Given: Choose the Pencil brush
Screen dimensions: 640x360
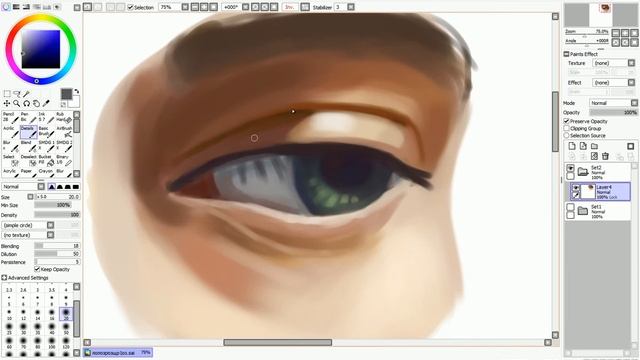Looking at the screenshot, I should coord(11,117).
